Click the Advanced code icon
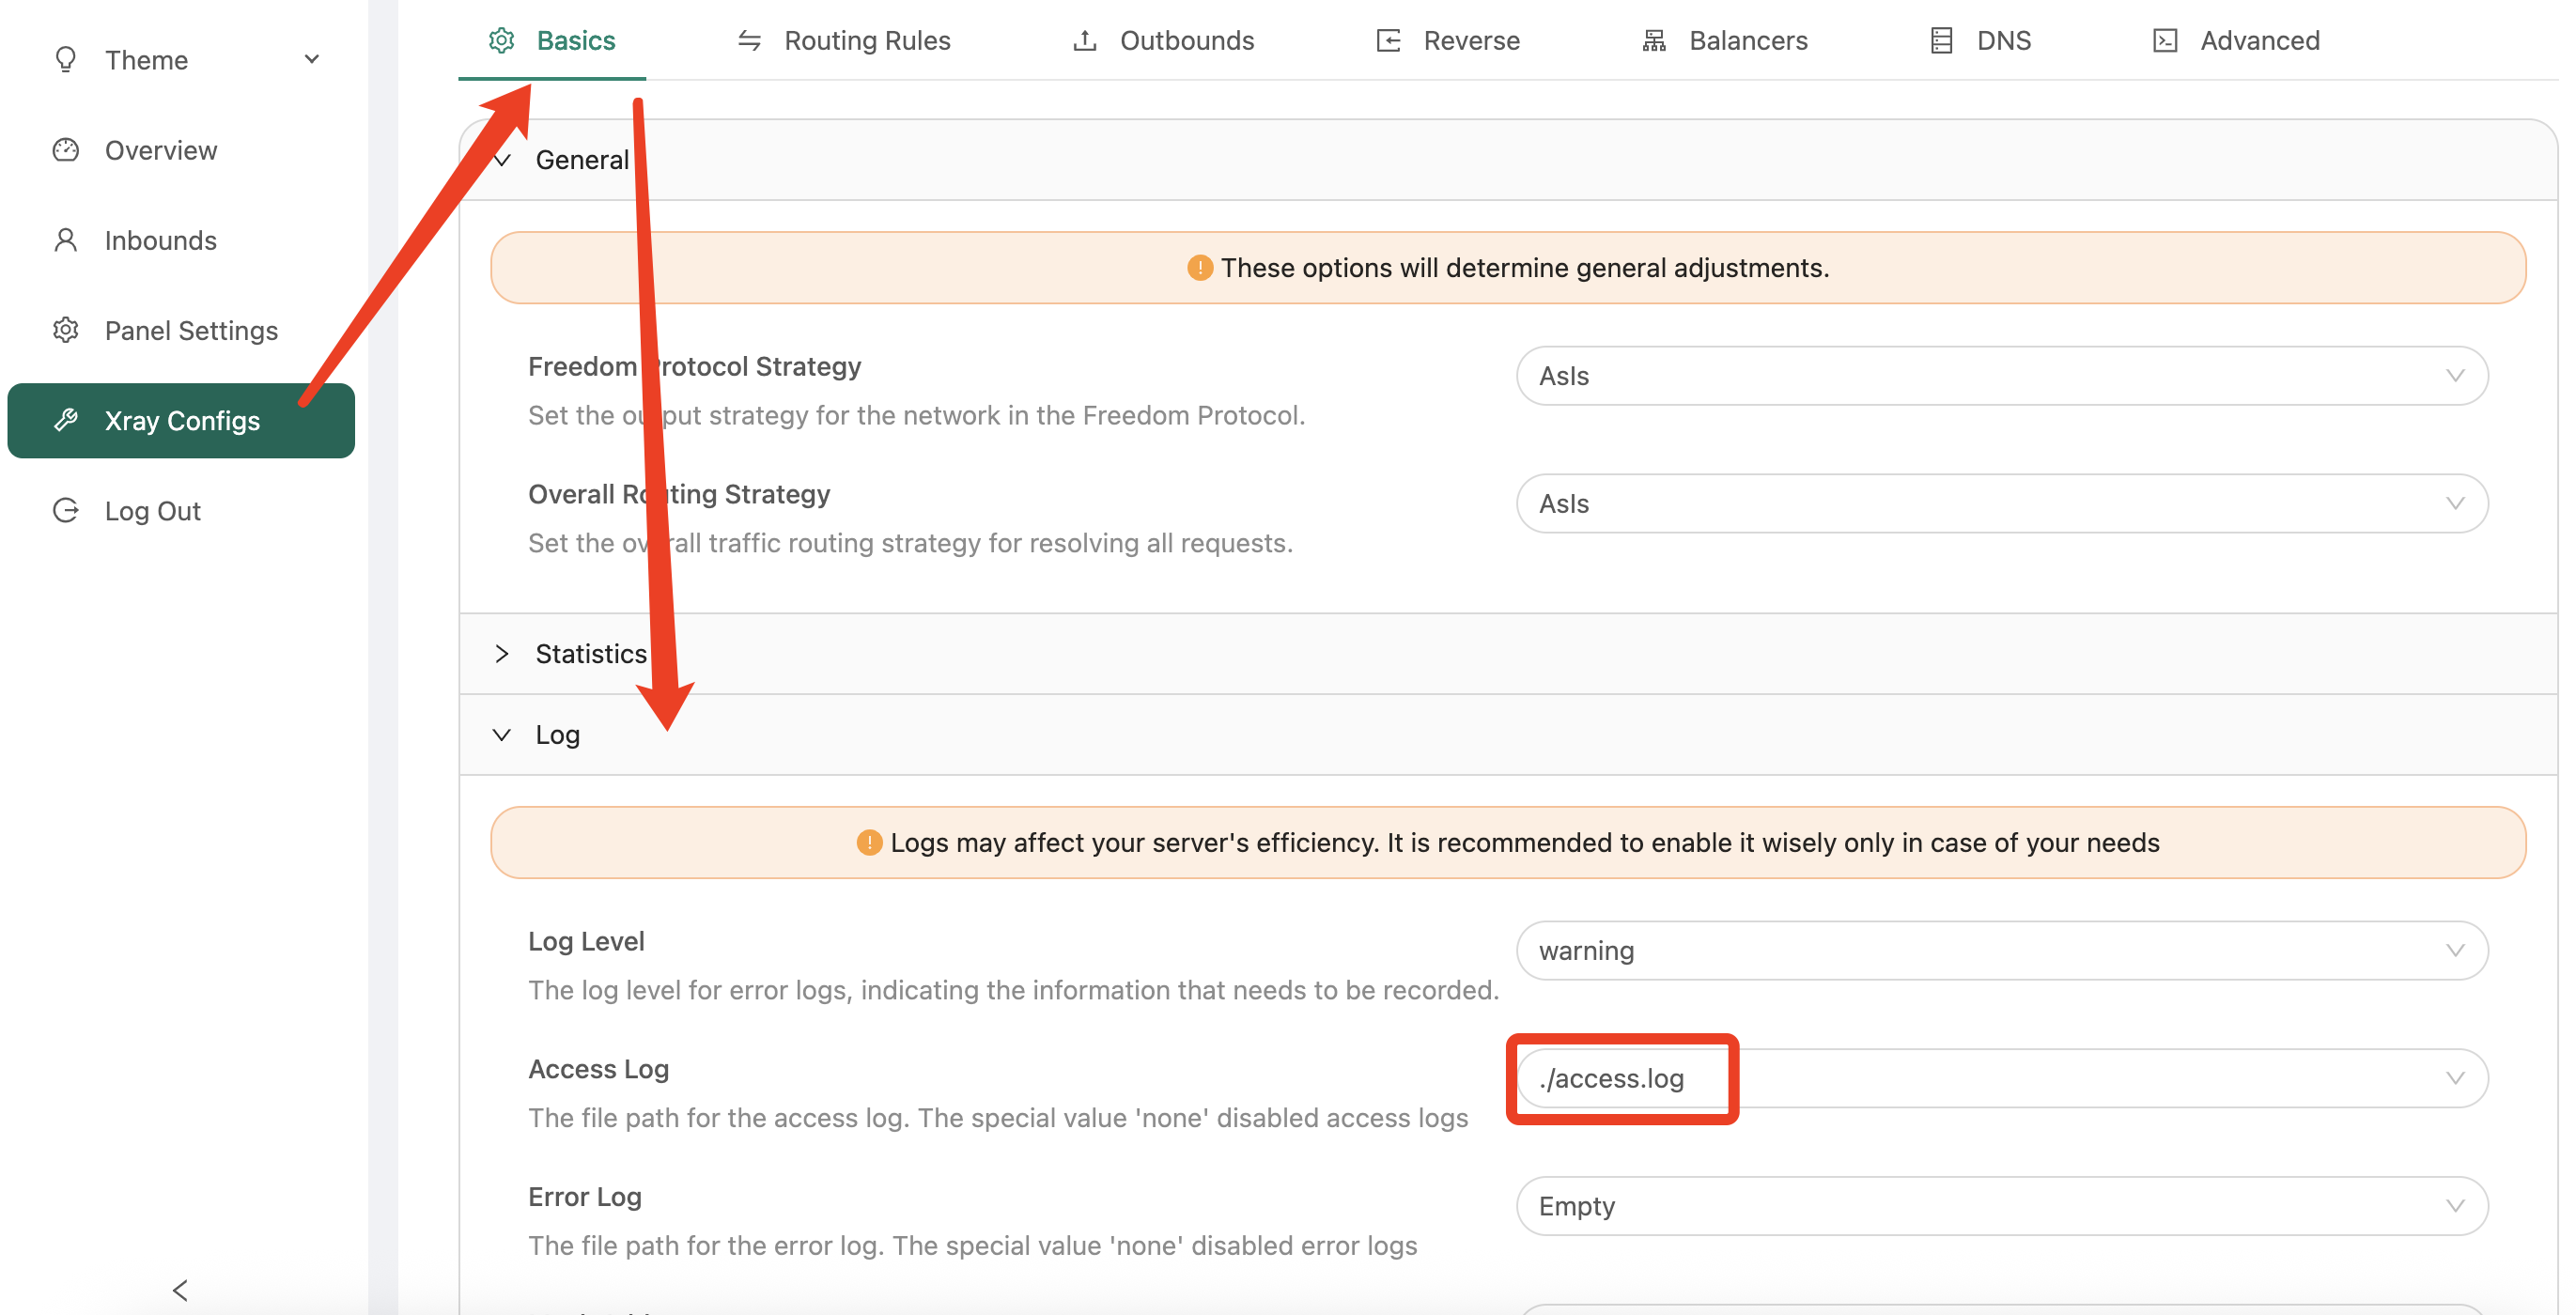 point(2164,40)
